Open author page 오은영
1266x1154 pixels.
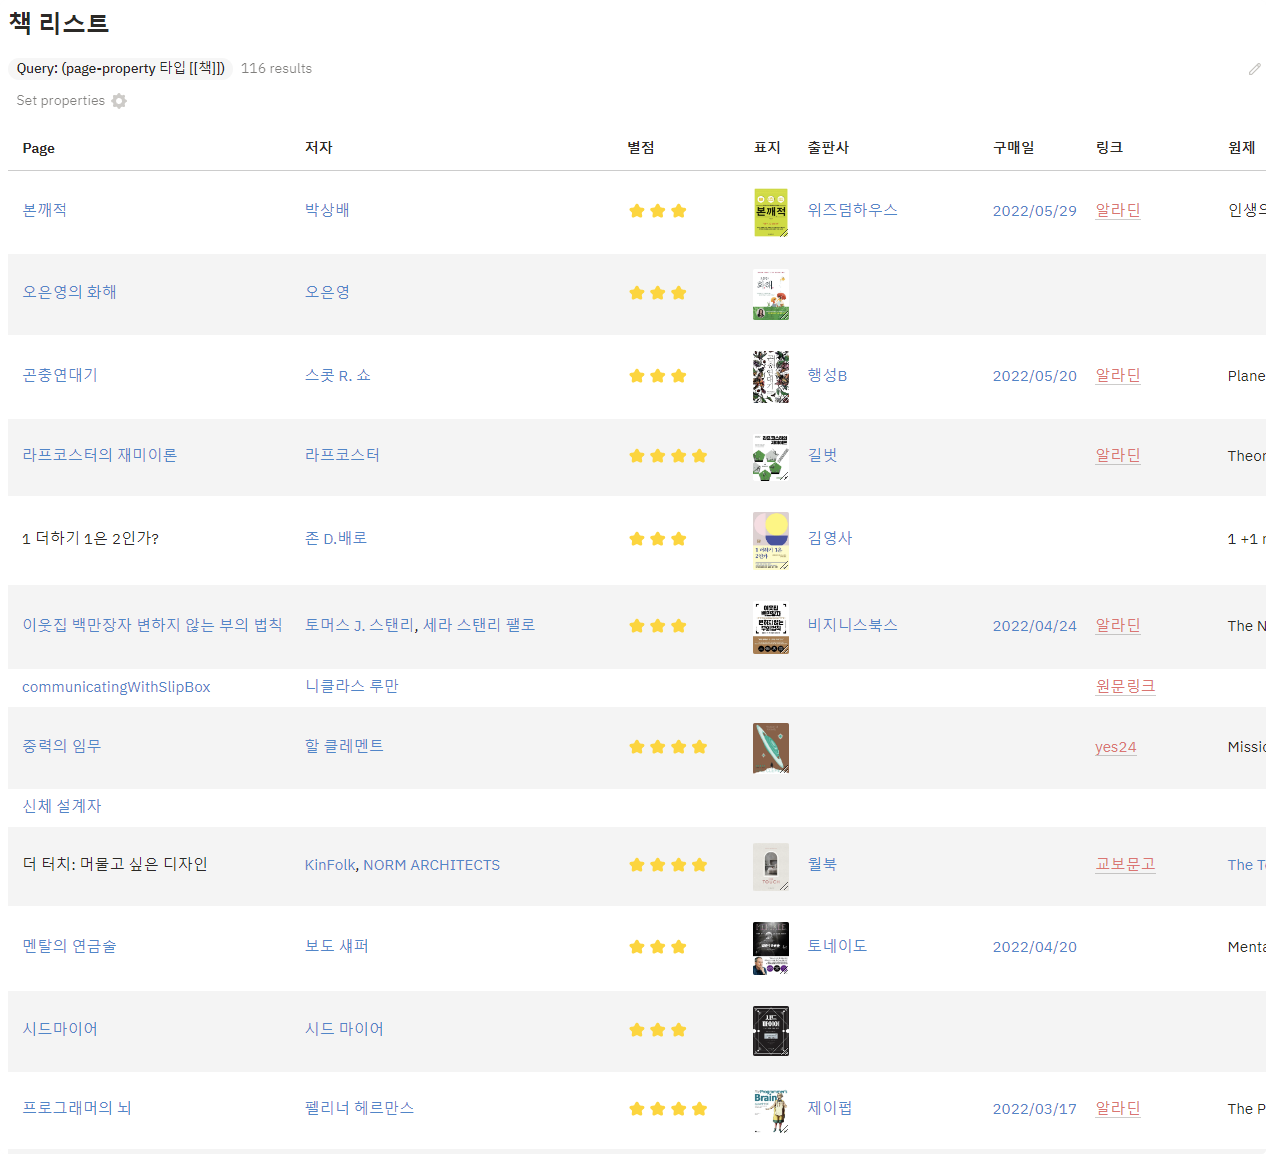[327, 292]
